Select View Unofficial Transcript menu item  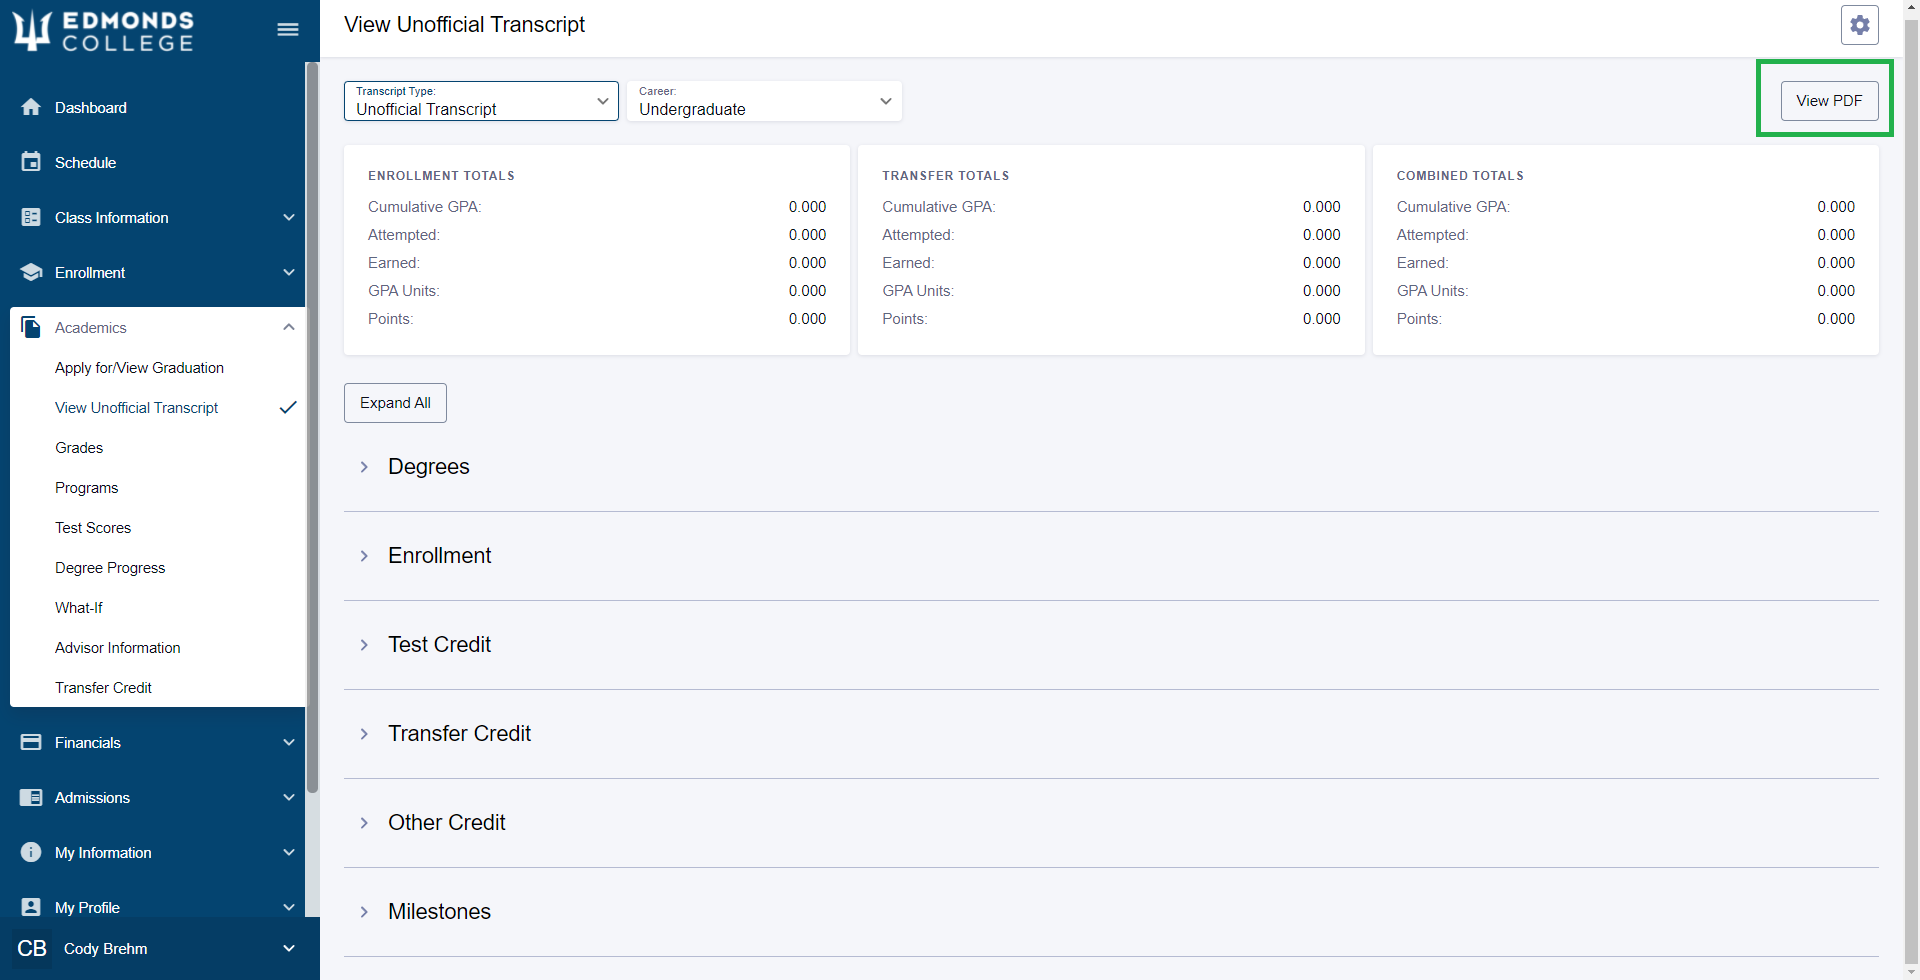click(x=137, y=408)
